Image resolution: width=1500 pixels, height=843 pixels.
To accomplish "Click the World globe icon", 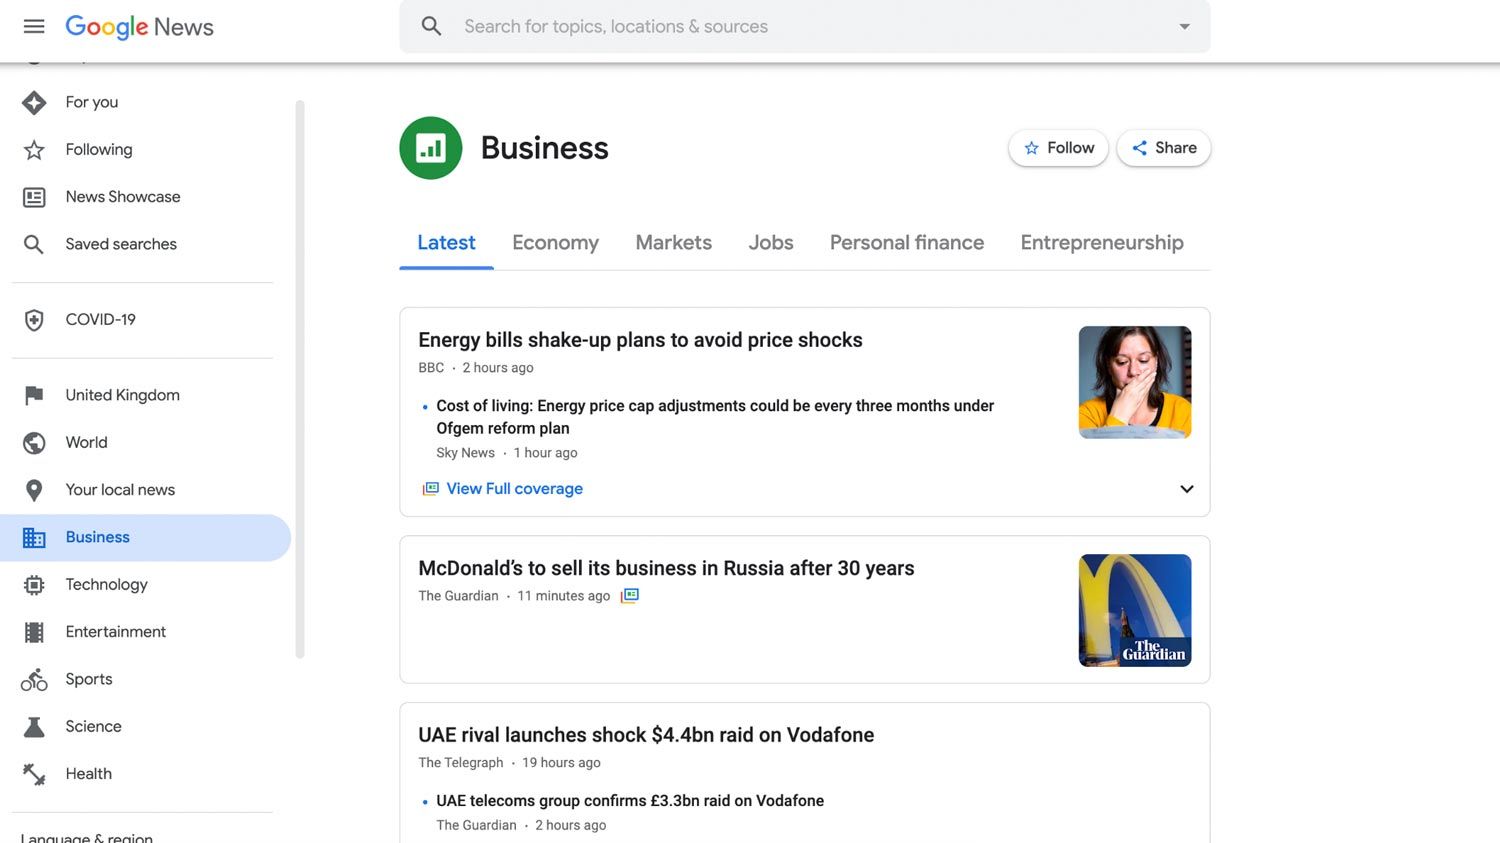I will tap(34, 443).
